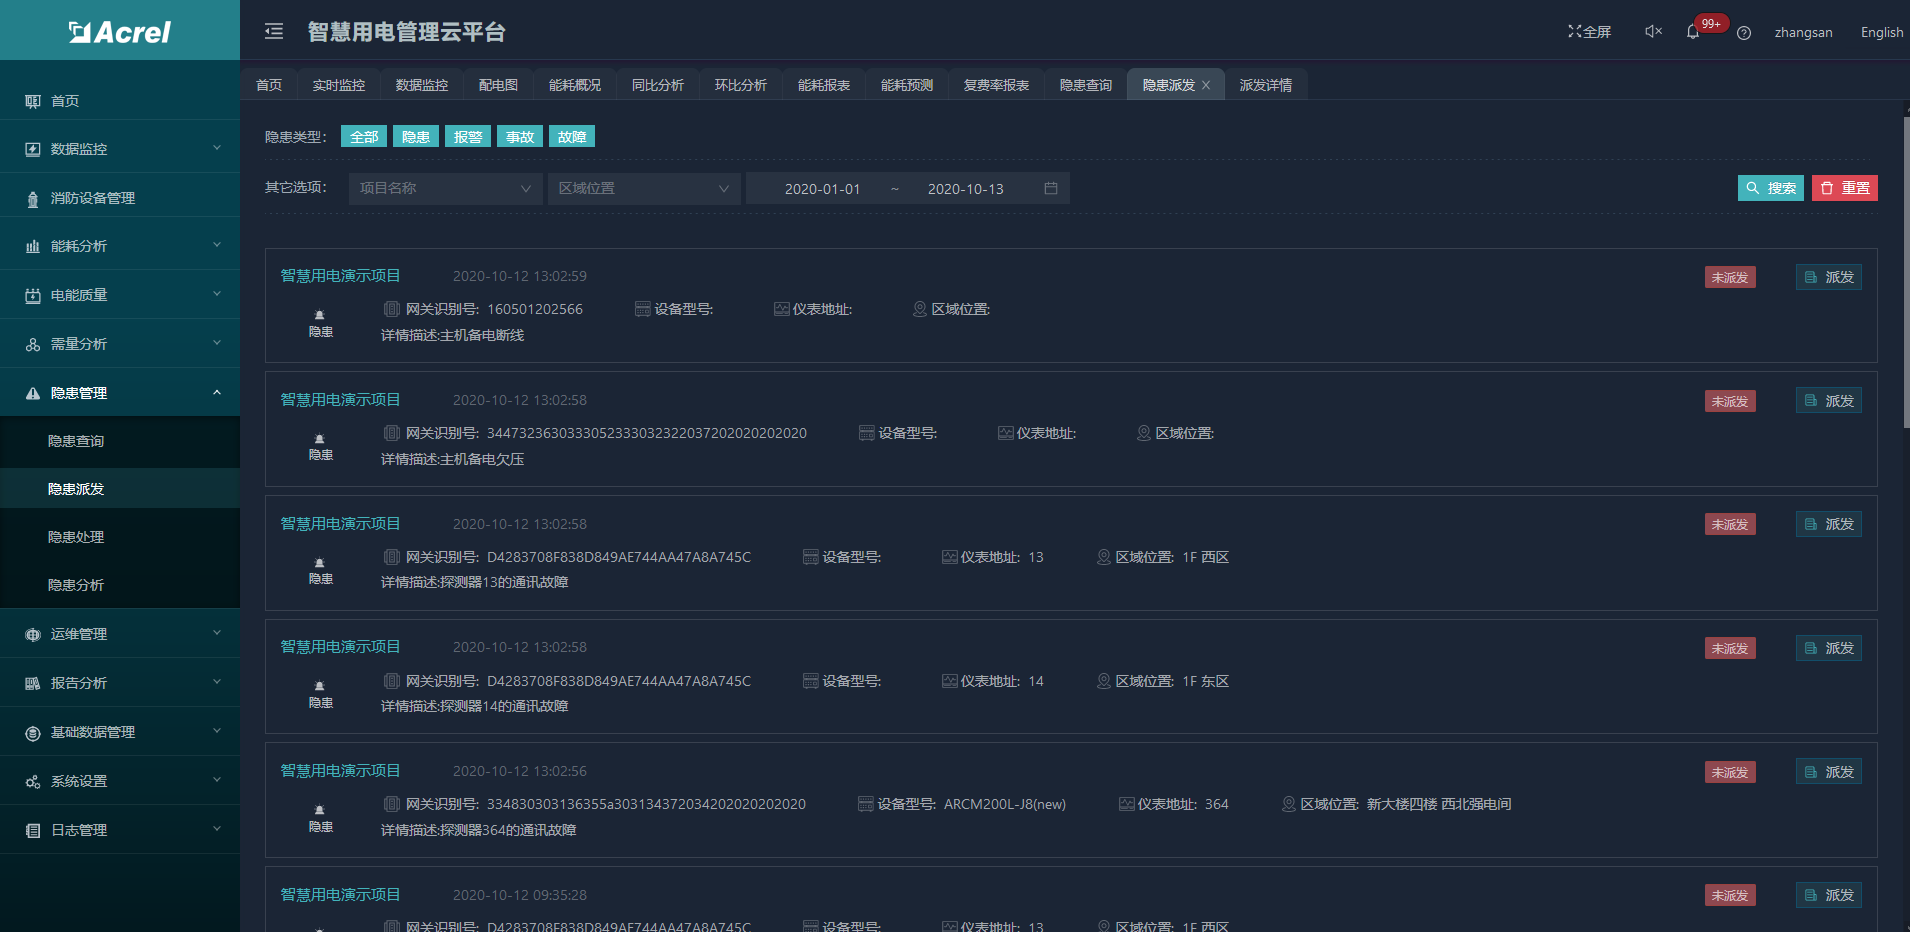Click gateway ID 160501202566 text
1910x932 pixels.
(535, 309)
